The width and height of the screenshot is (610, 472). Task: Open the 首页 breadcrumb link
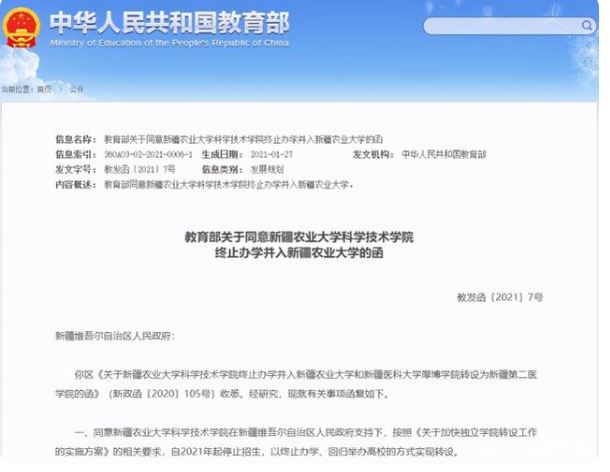[x=44, y=89]
